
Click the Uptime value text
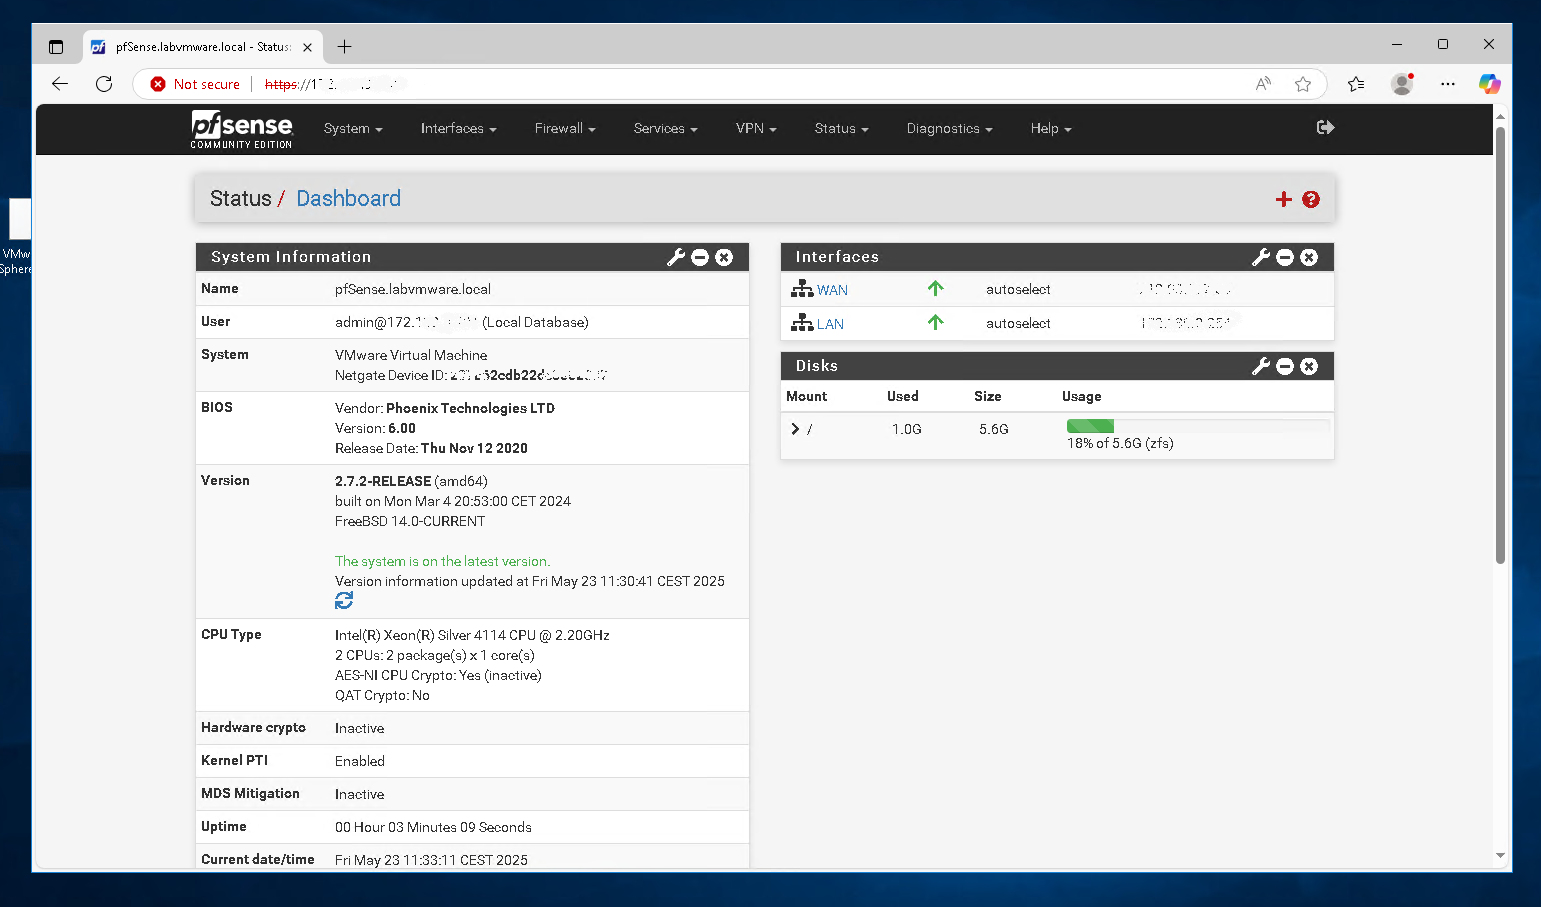[433, 827]
